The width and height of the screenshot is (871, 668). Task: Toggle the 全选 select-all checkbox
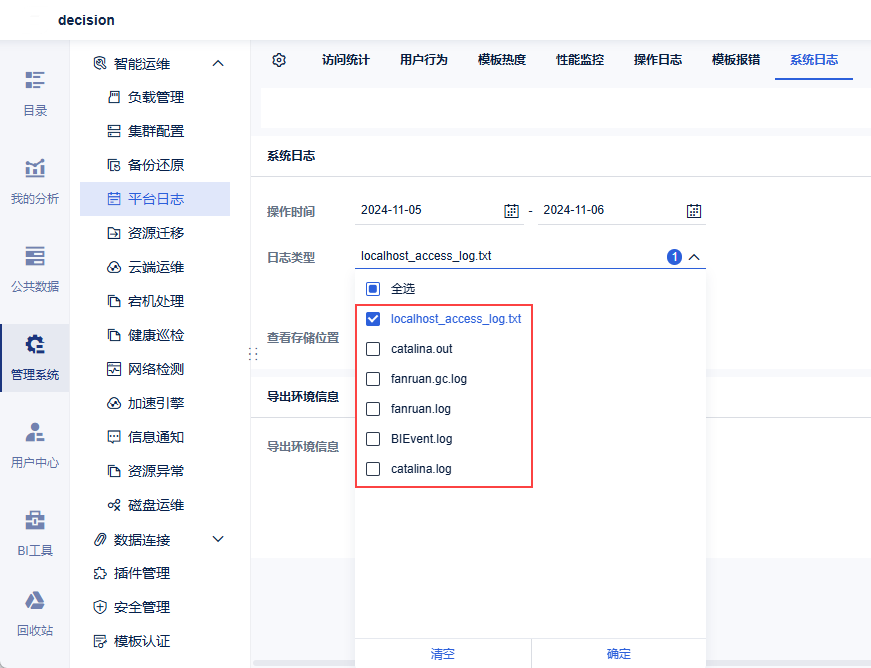[x=373, y=289]
